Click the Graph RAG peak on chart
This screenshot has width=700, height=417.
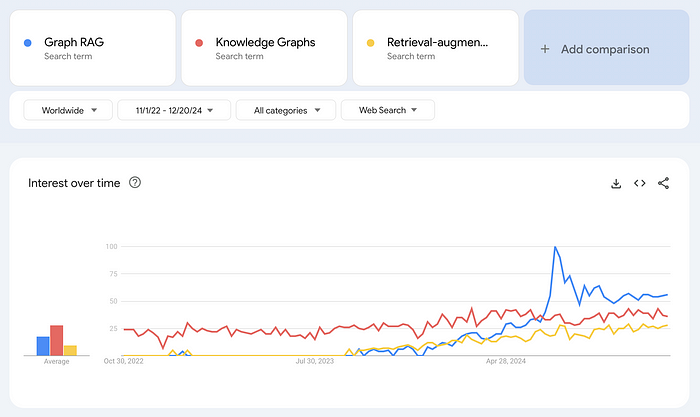[555, 247]
